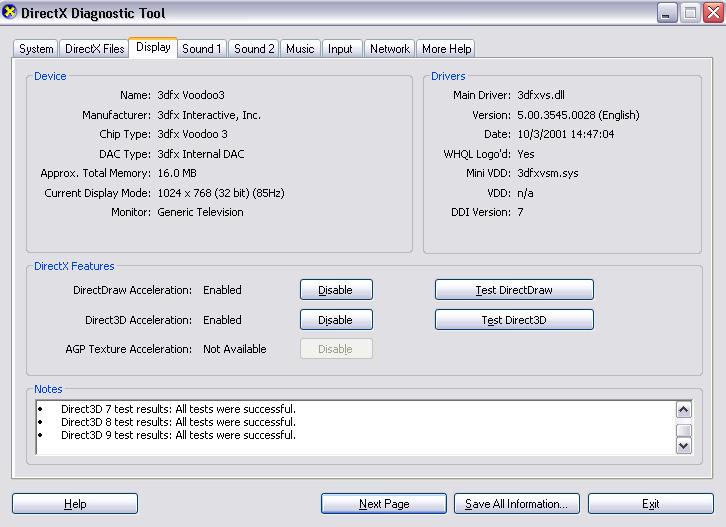The image size is (726, 527).
Task: Select the note 'Direct3D 8 test results'
Action: click(x=178, y=422)
